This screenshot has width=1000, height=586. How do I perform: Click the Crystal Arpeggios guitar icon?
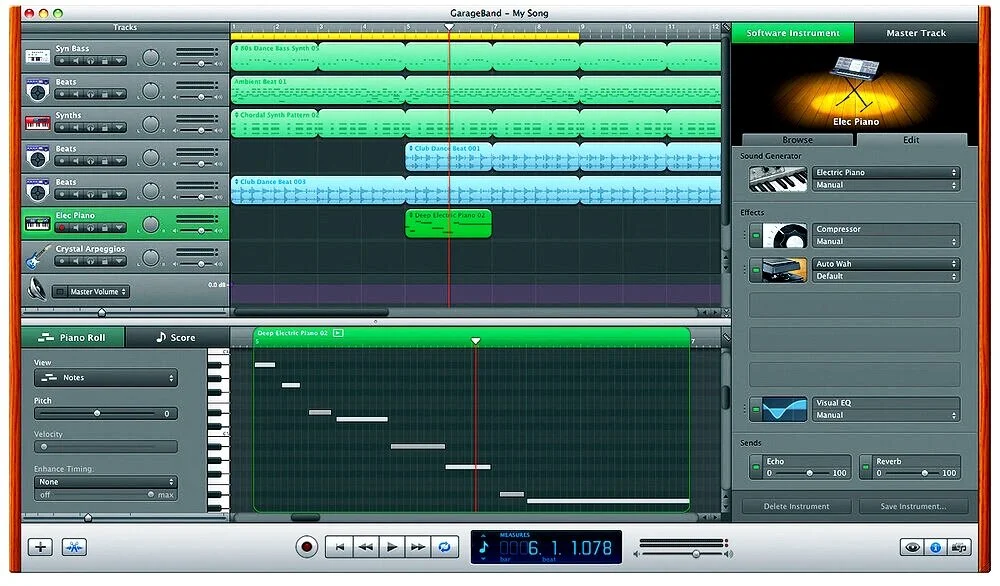tap(38, 256)
